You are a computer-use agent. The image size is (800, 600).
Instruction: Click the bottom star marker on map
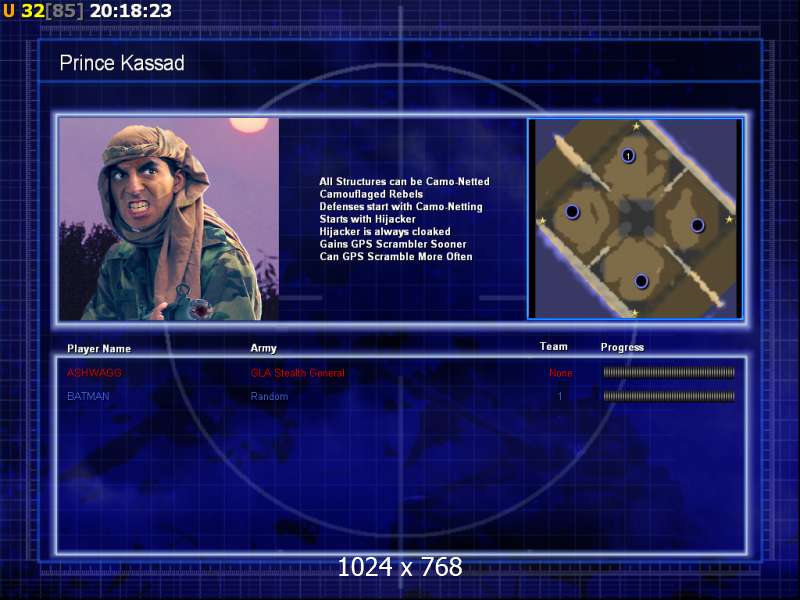pos(635,312)
